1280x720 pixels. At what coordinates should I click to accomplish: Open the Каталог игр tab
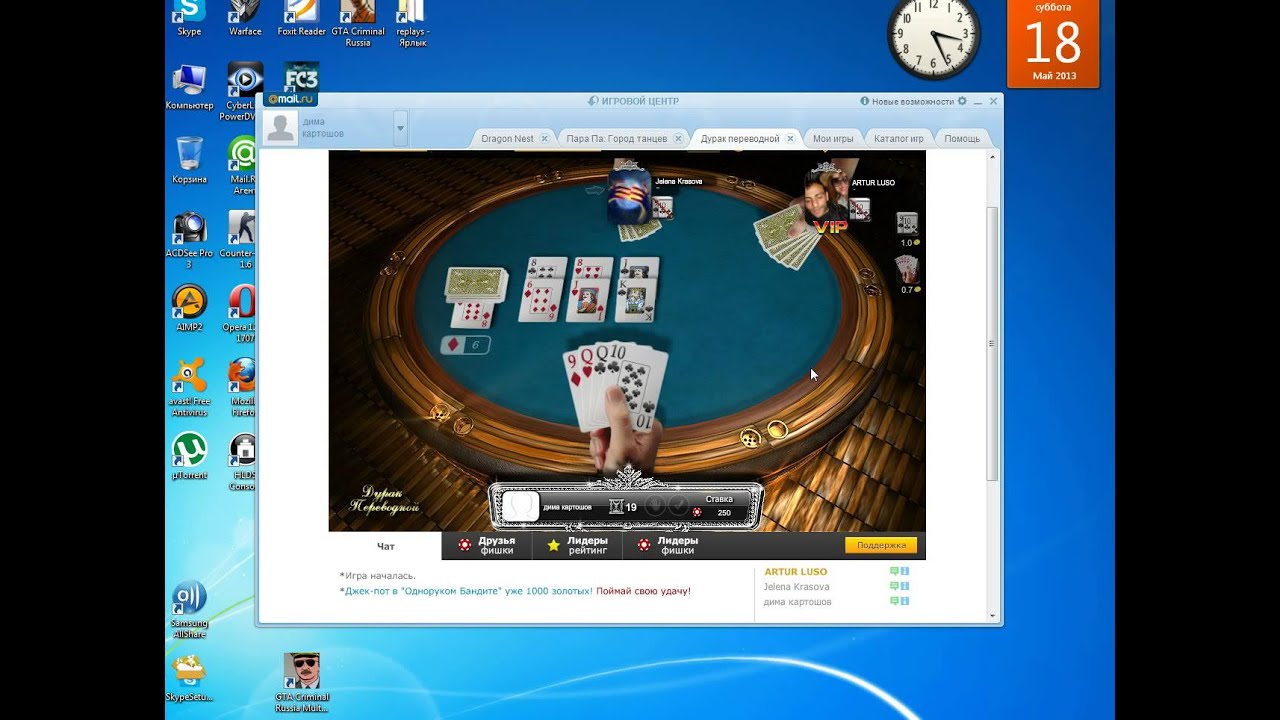pos(898,138)
